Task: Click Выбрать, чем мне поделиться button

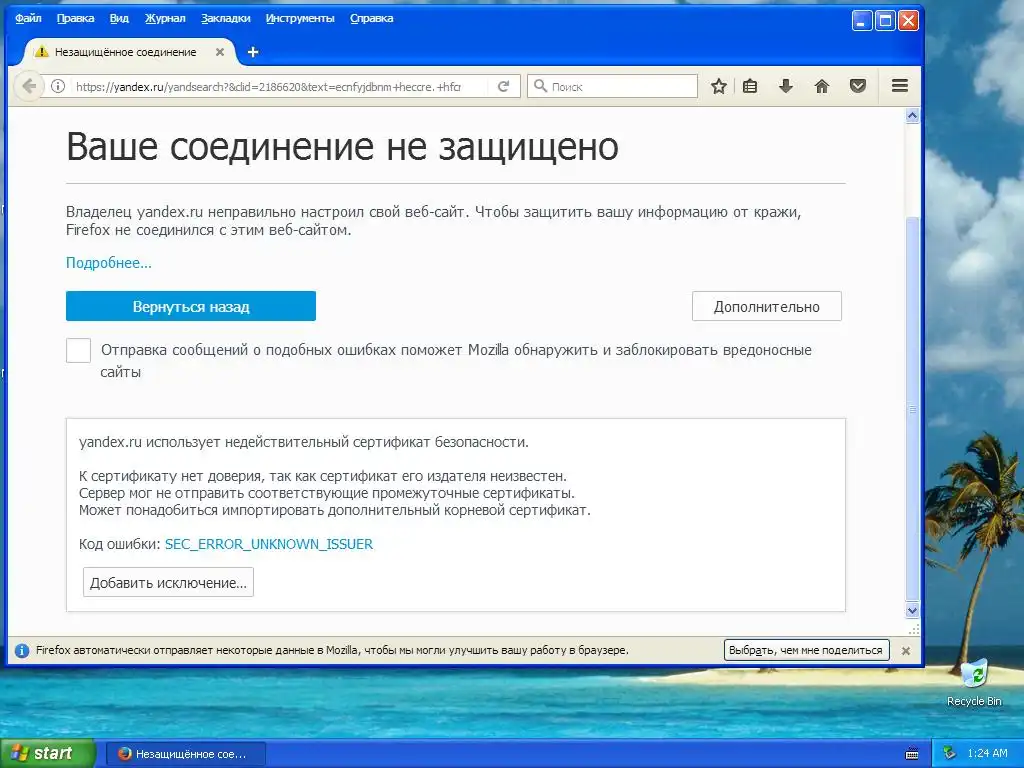Action: tap(806, 650)
